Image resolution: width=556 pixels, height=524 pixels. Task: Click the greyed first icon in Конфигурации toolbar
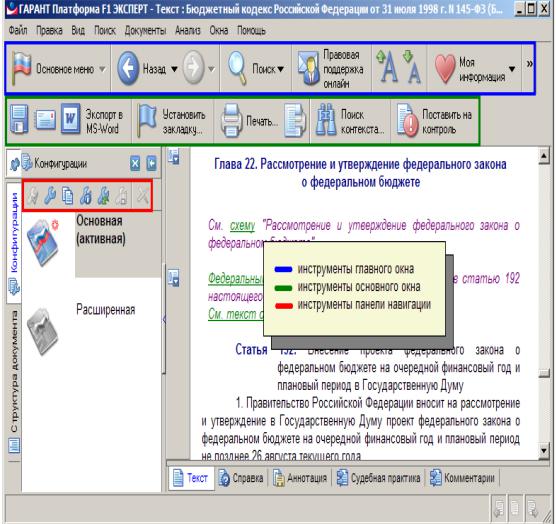[x=32, y=195]
